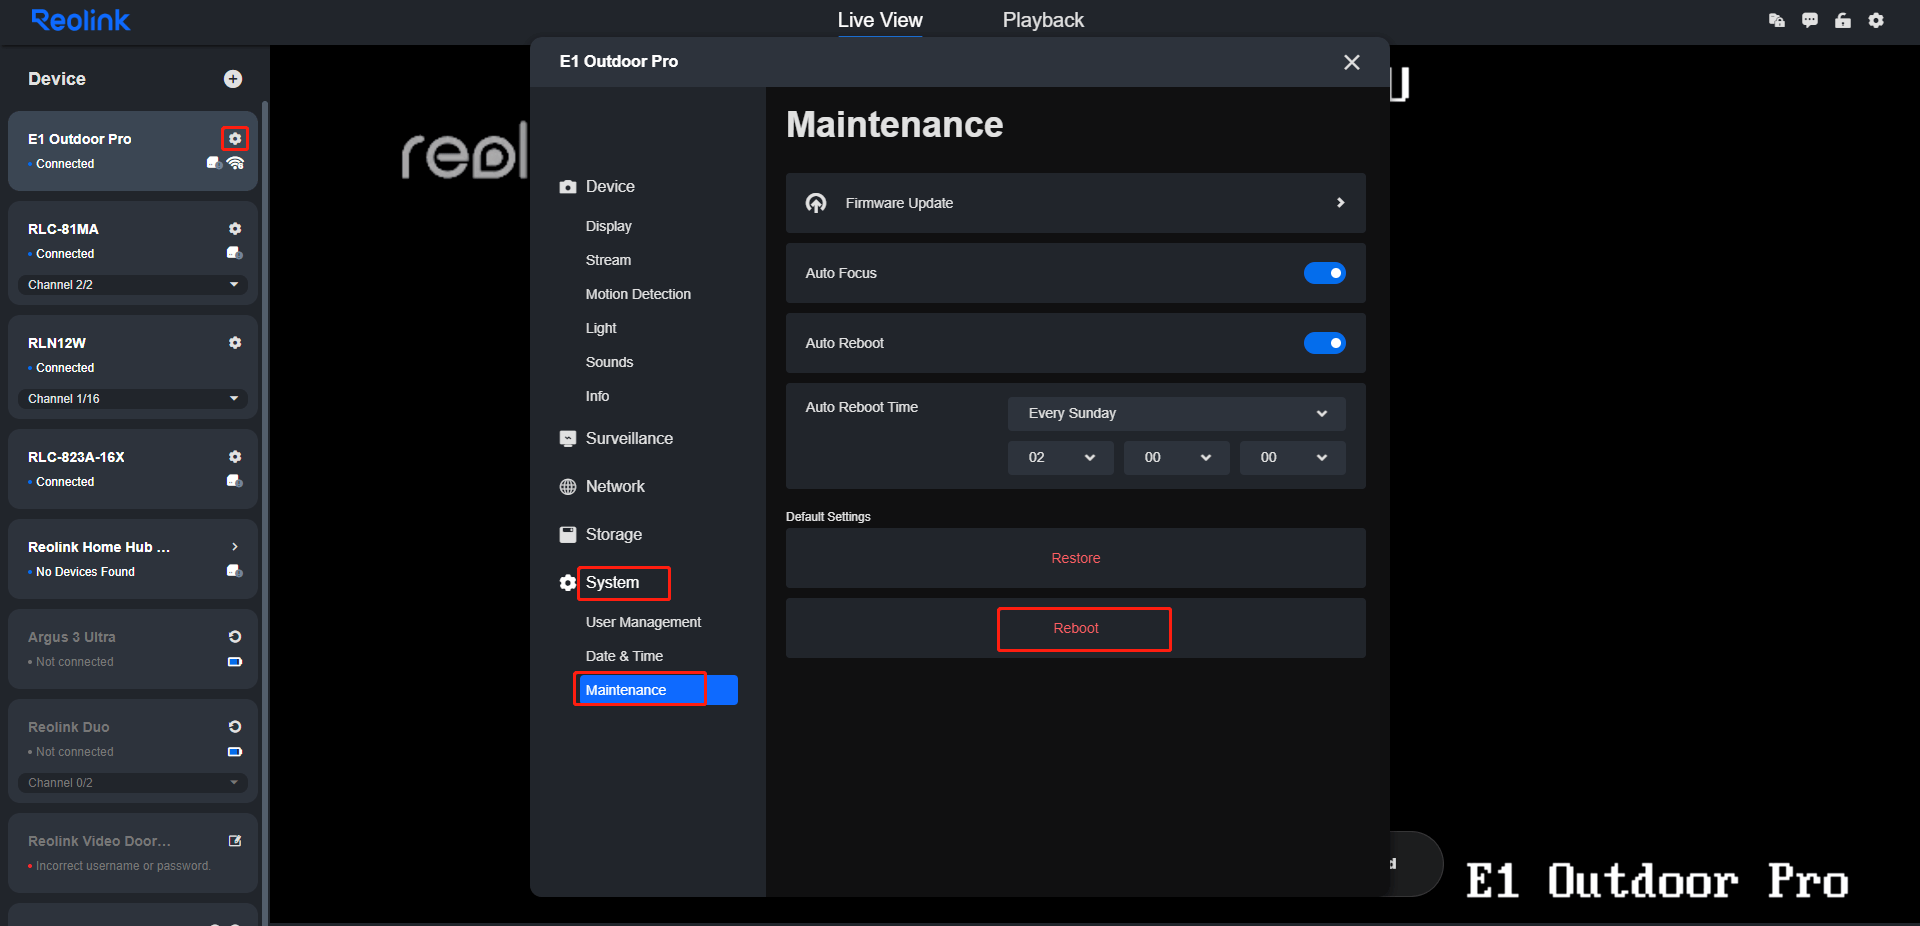
Task: Edit credentials for Reolink Video Doorbell
Action: (235, 841)
